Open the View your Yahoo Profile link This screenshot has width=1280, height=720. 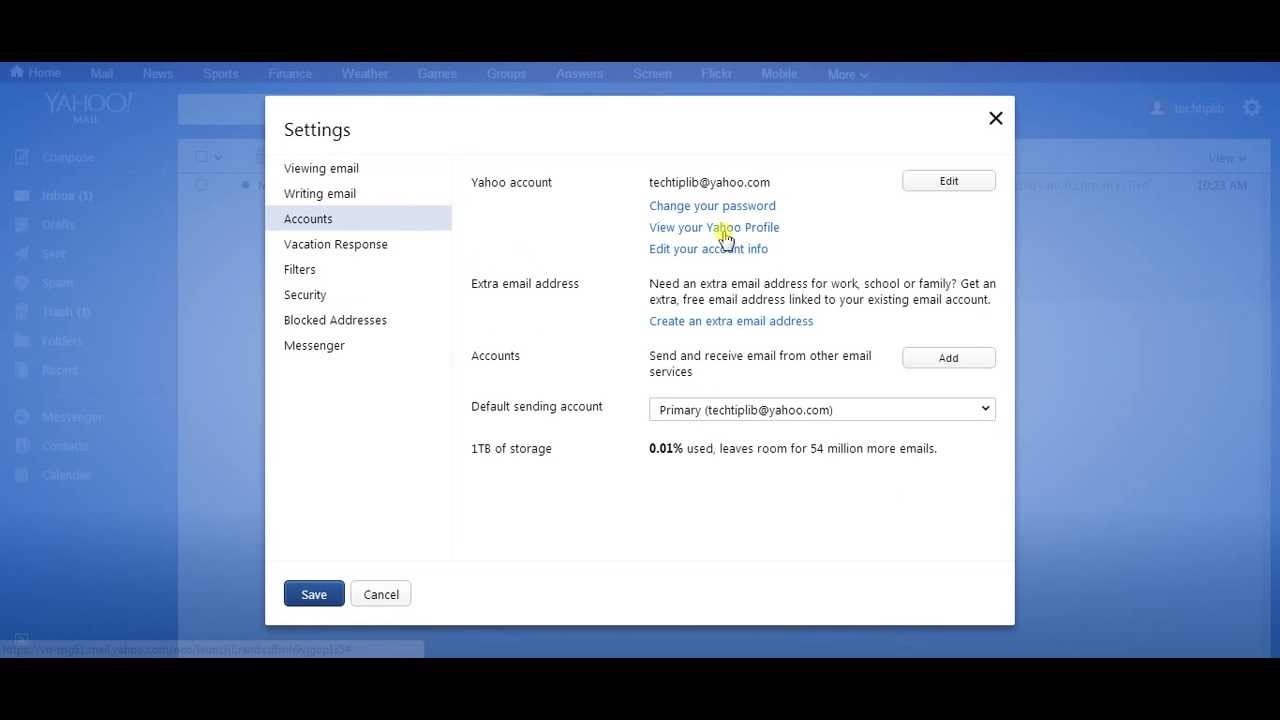click(x=714, y=227)
